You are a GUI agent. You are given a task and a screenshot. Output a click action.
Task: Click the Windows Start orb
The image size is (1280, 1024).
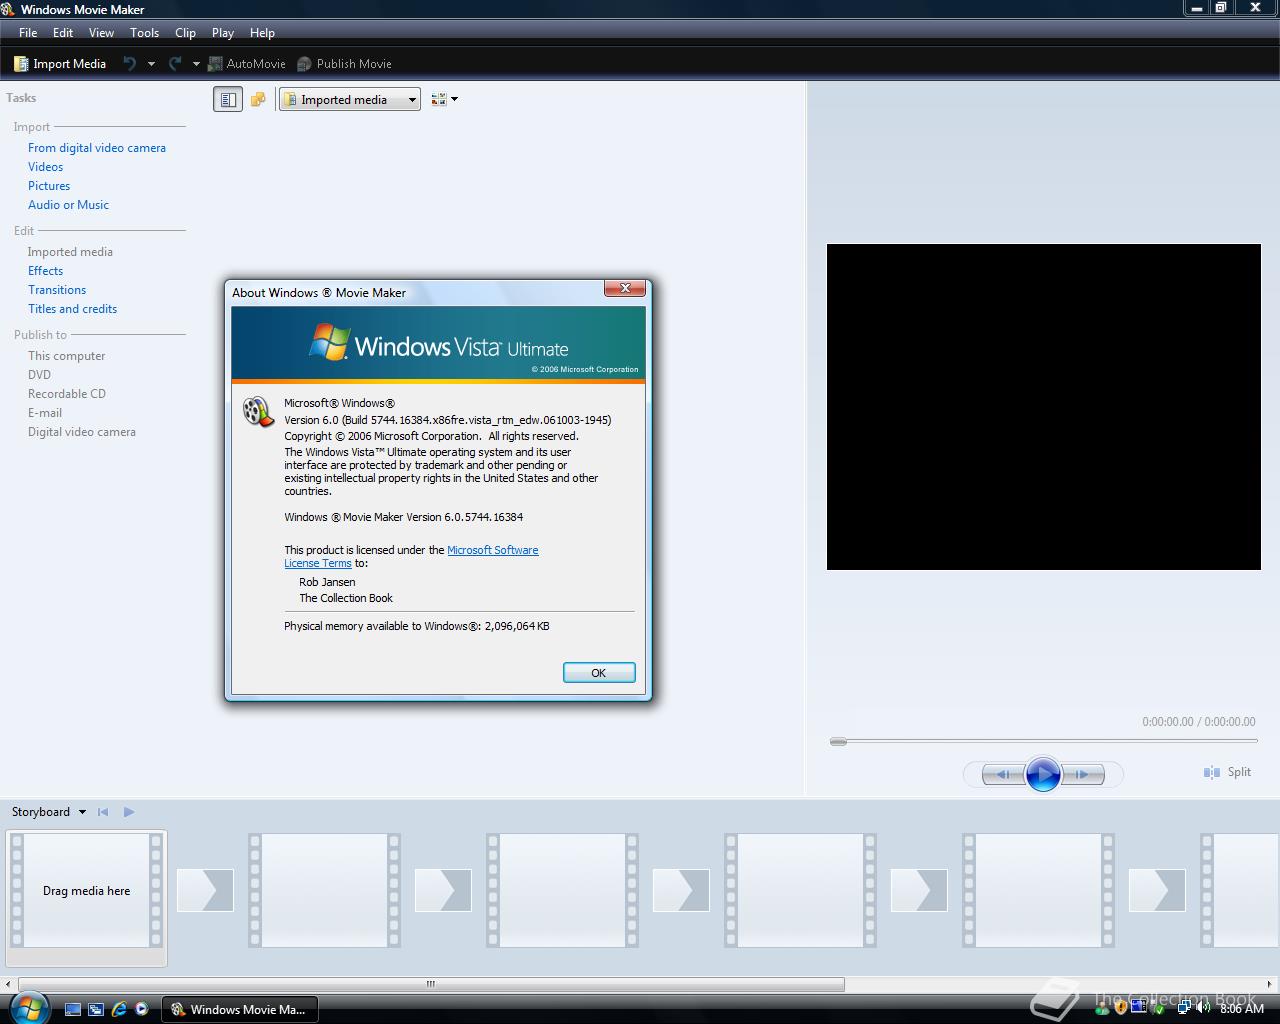point(28,1007)
